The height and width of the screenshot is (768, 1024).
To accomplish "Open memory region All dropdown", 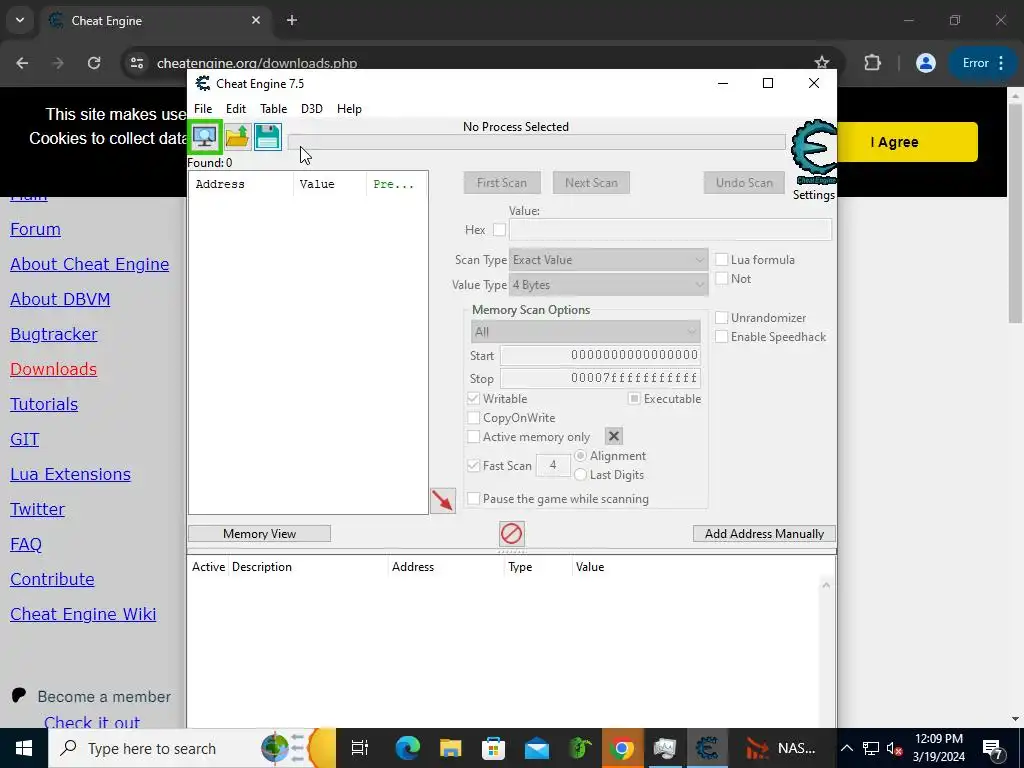I will coord(586,332).
